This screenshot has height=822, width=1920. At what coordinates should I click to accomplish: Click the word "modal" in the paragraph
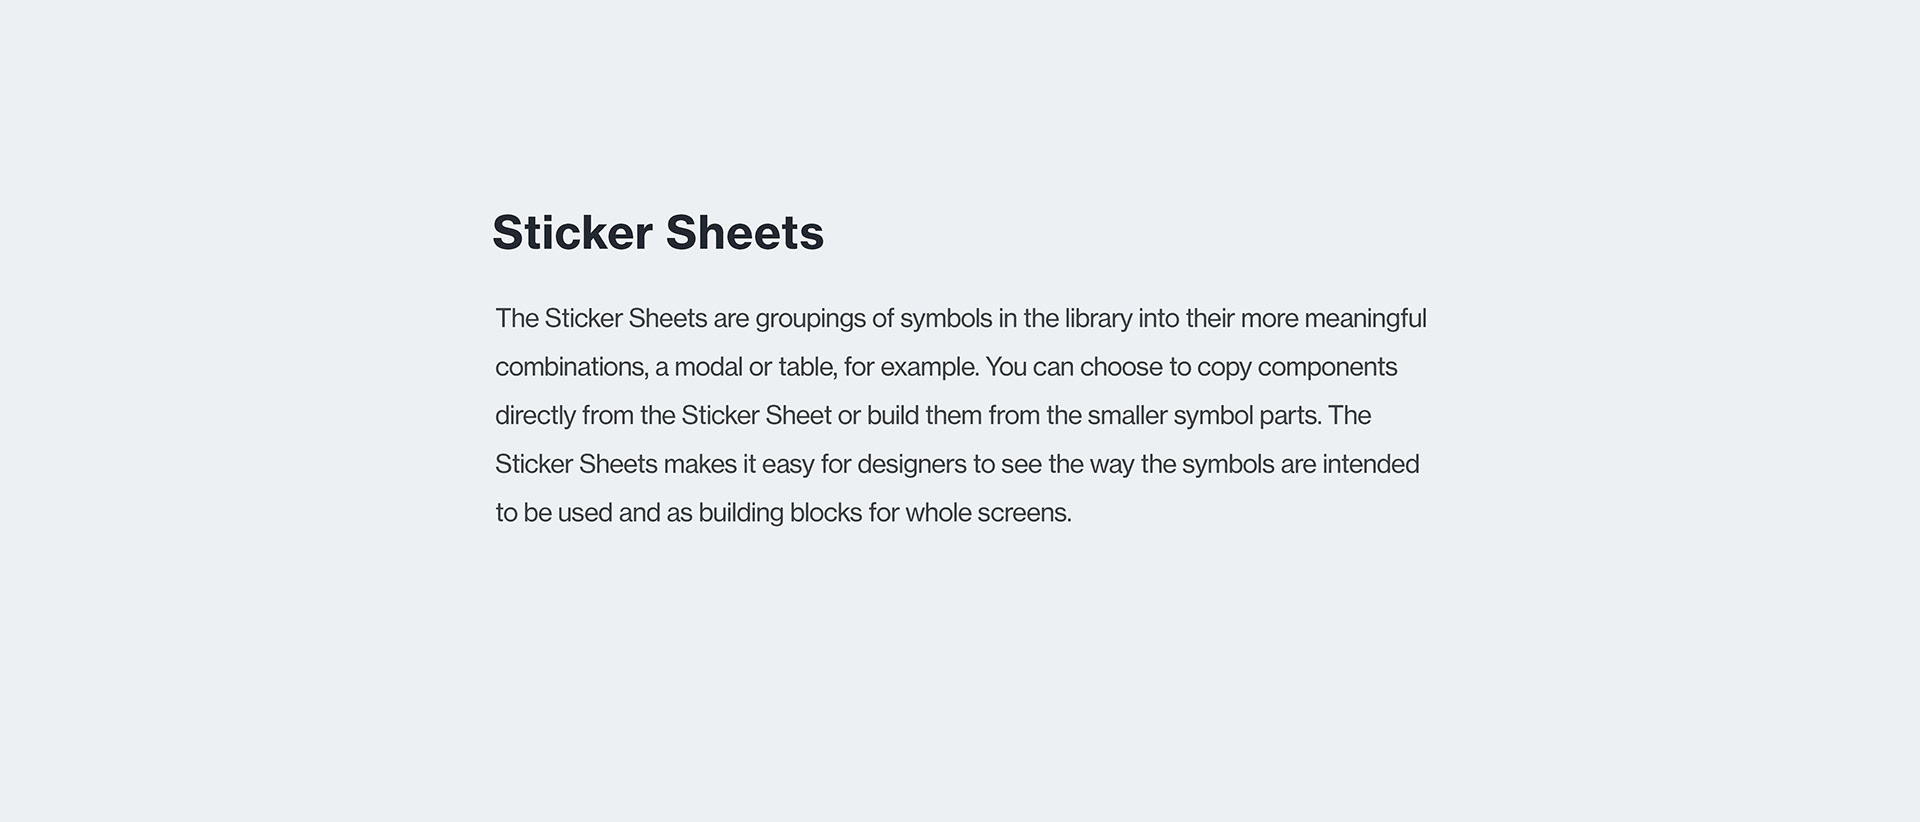(708, 367)
